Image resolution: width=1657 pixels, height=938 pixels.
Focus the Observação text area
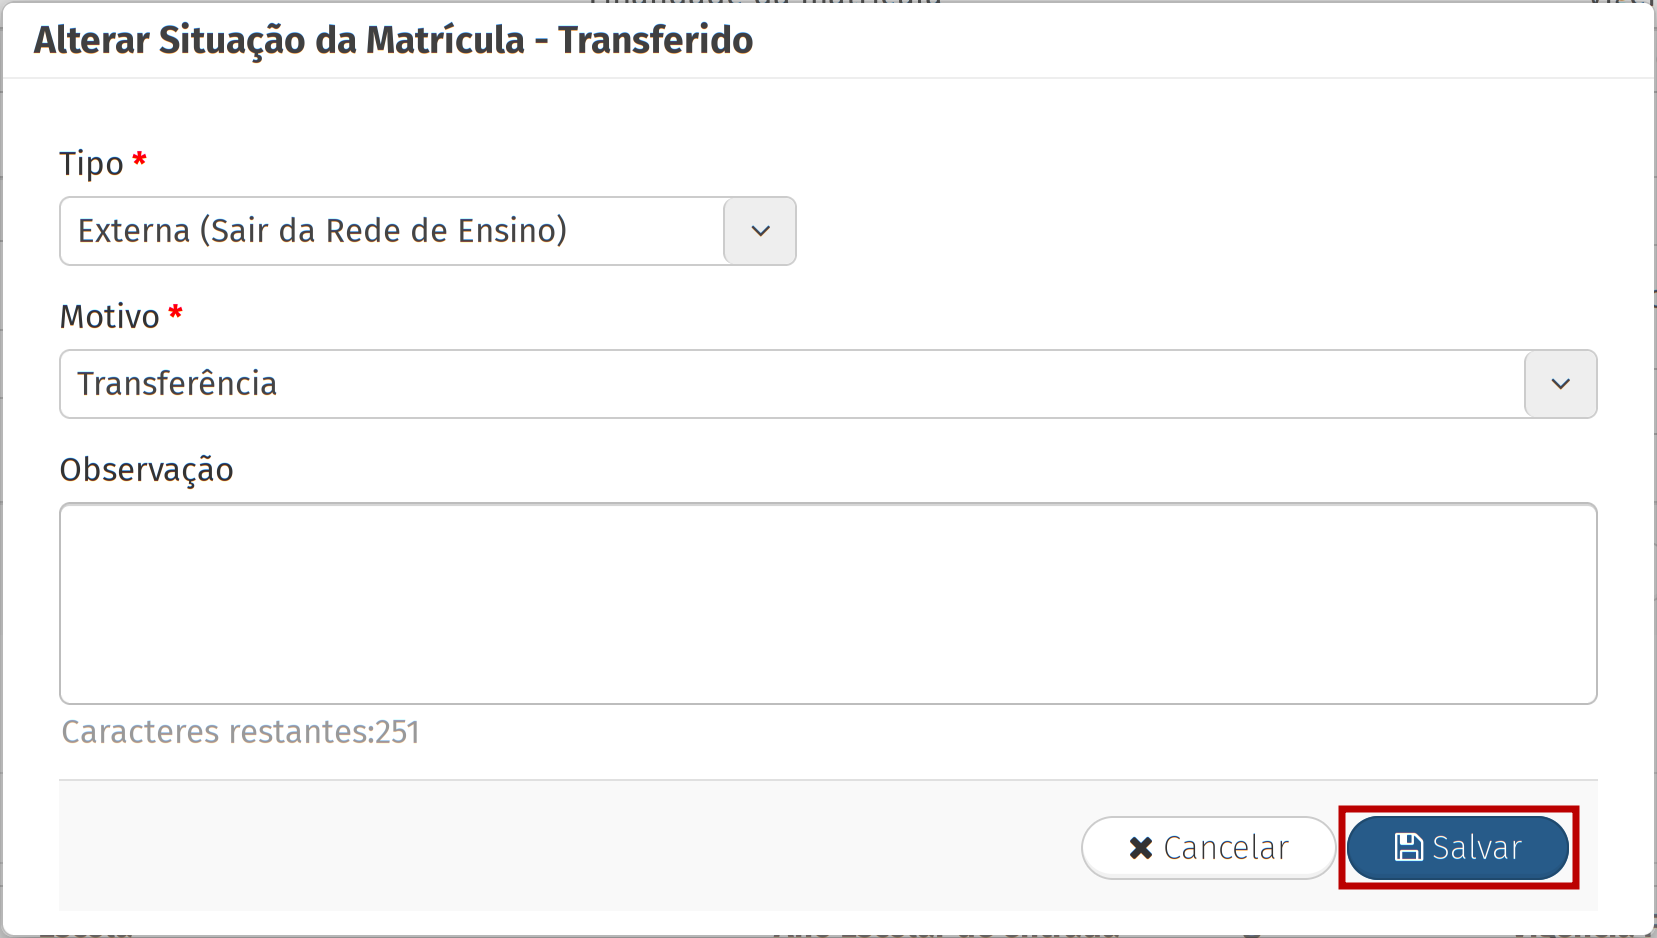coord(828,603)
